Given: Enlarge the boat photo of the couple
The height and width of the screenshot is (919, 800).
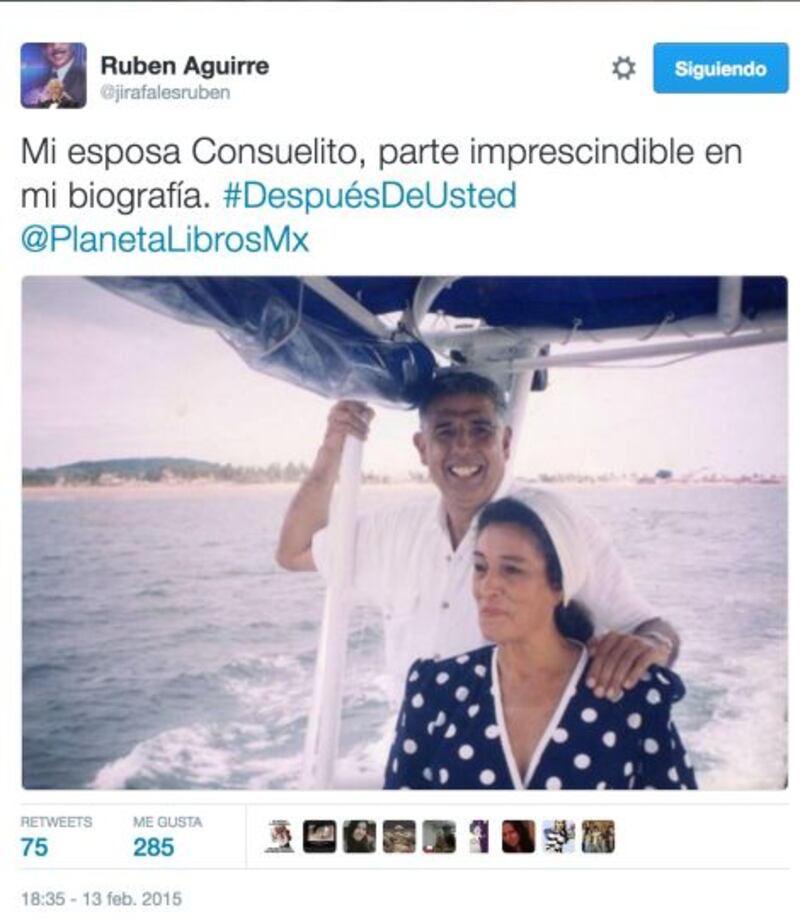Looking at the screenshot, I should coord(404,533).
